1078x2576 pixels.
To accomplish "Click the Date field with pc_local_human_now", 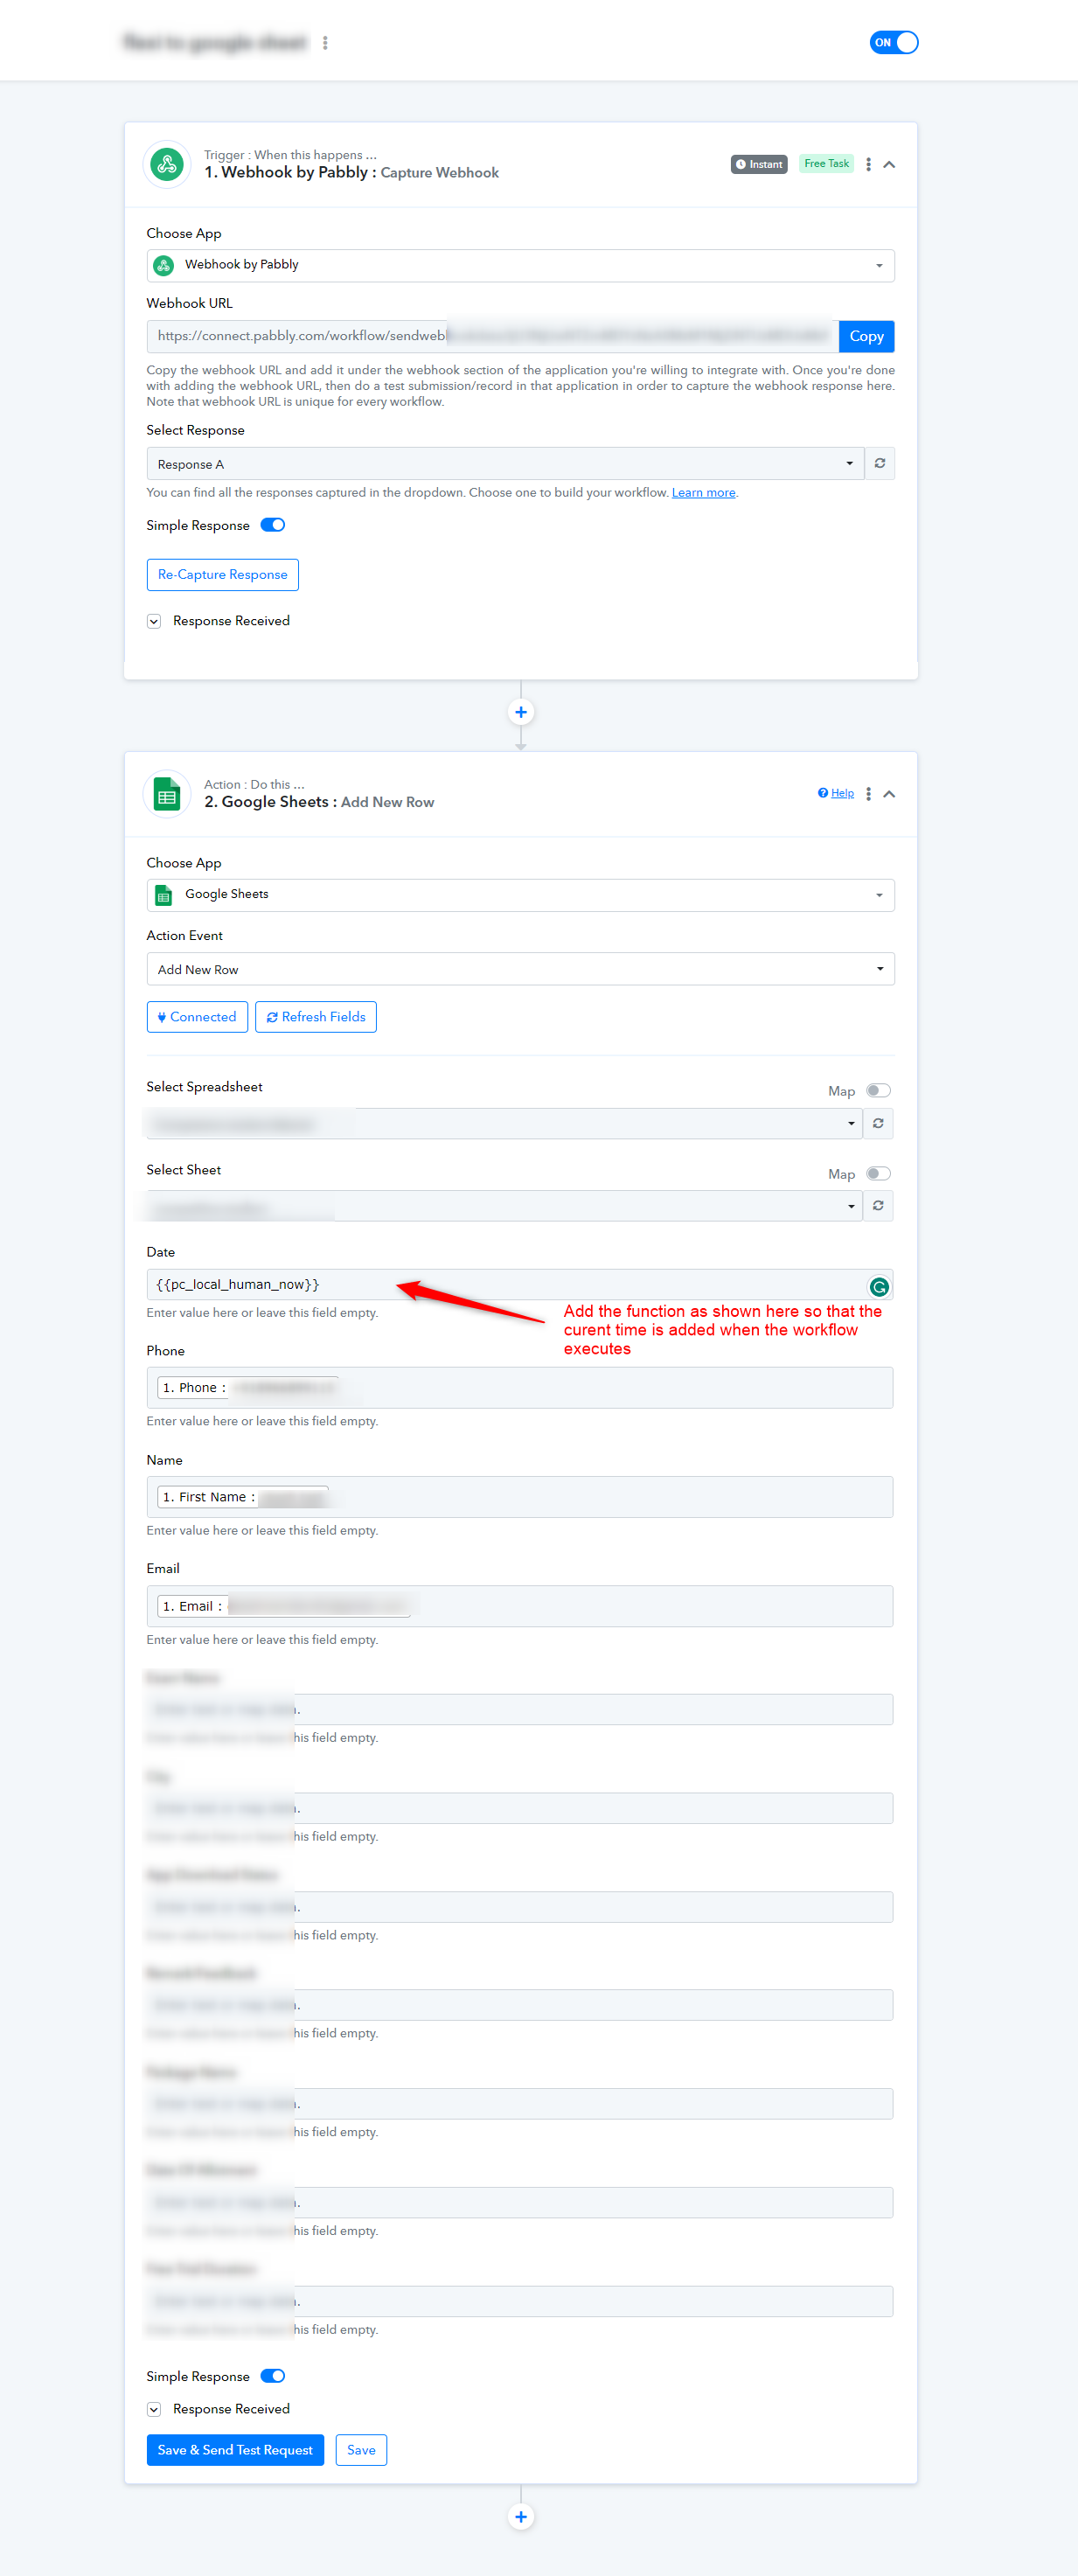I will (x=520, y=1285).
